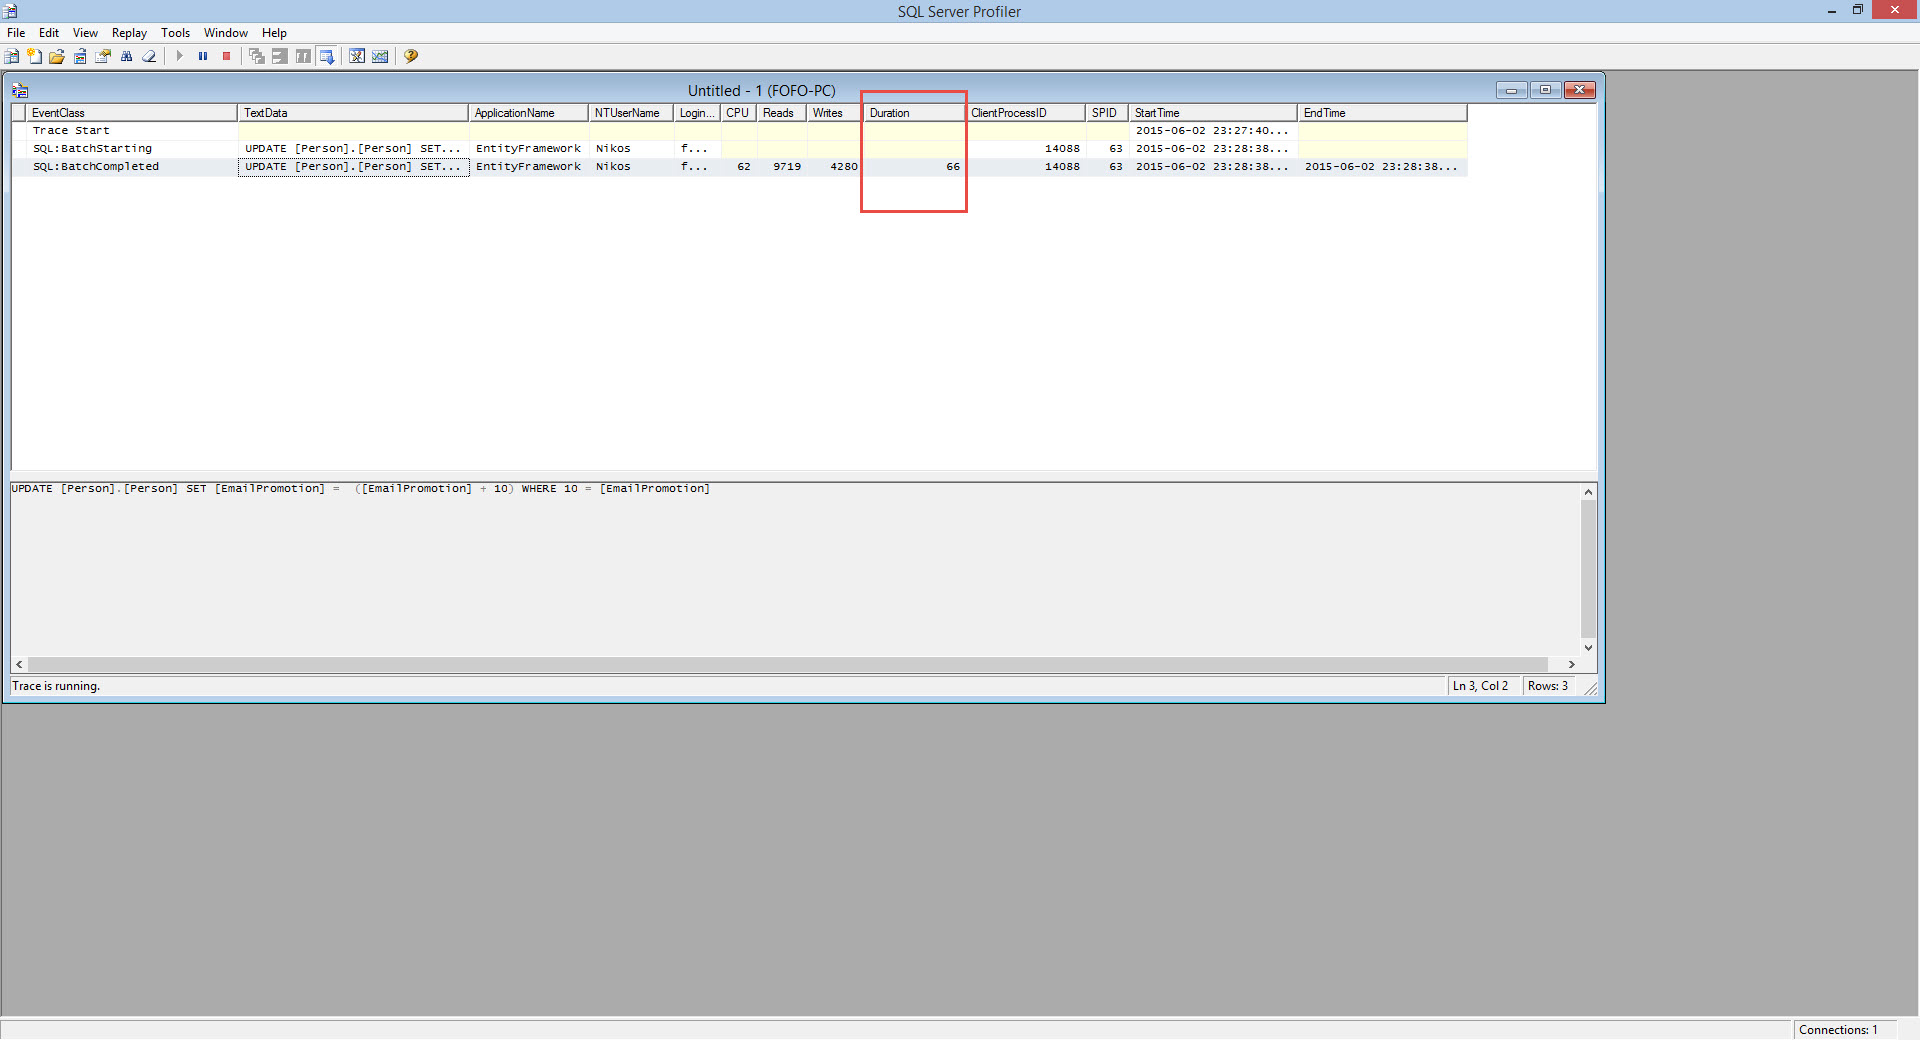Click the CPU value 62

(744, 167)
